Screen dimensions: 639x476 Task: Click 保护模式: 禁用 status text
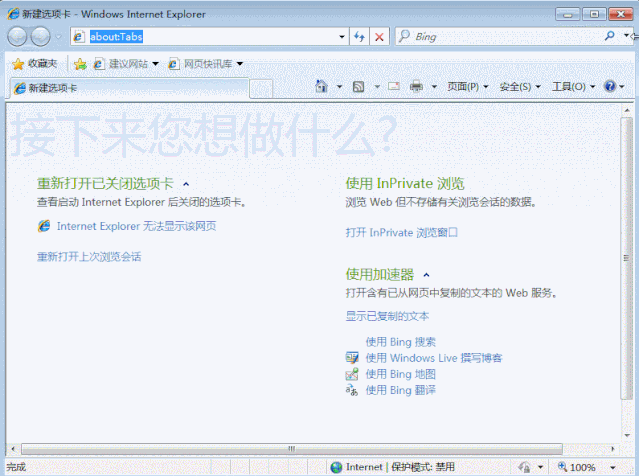pos(423,467)
